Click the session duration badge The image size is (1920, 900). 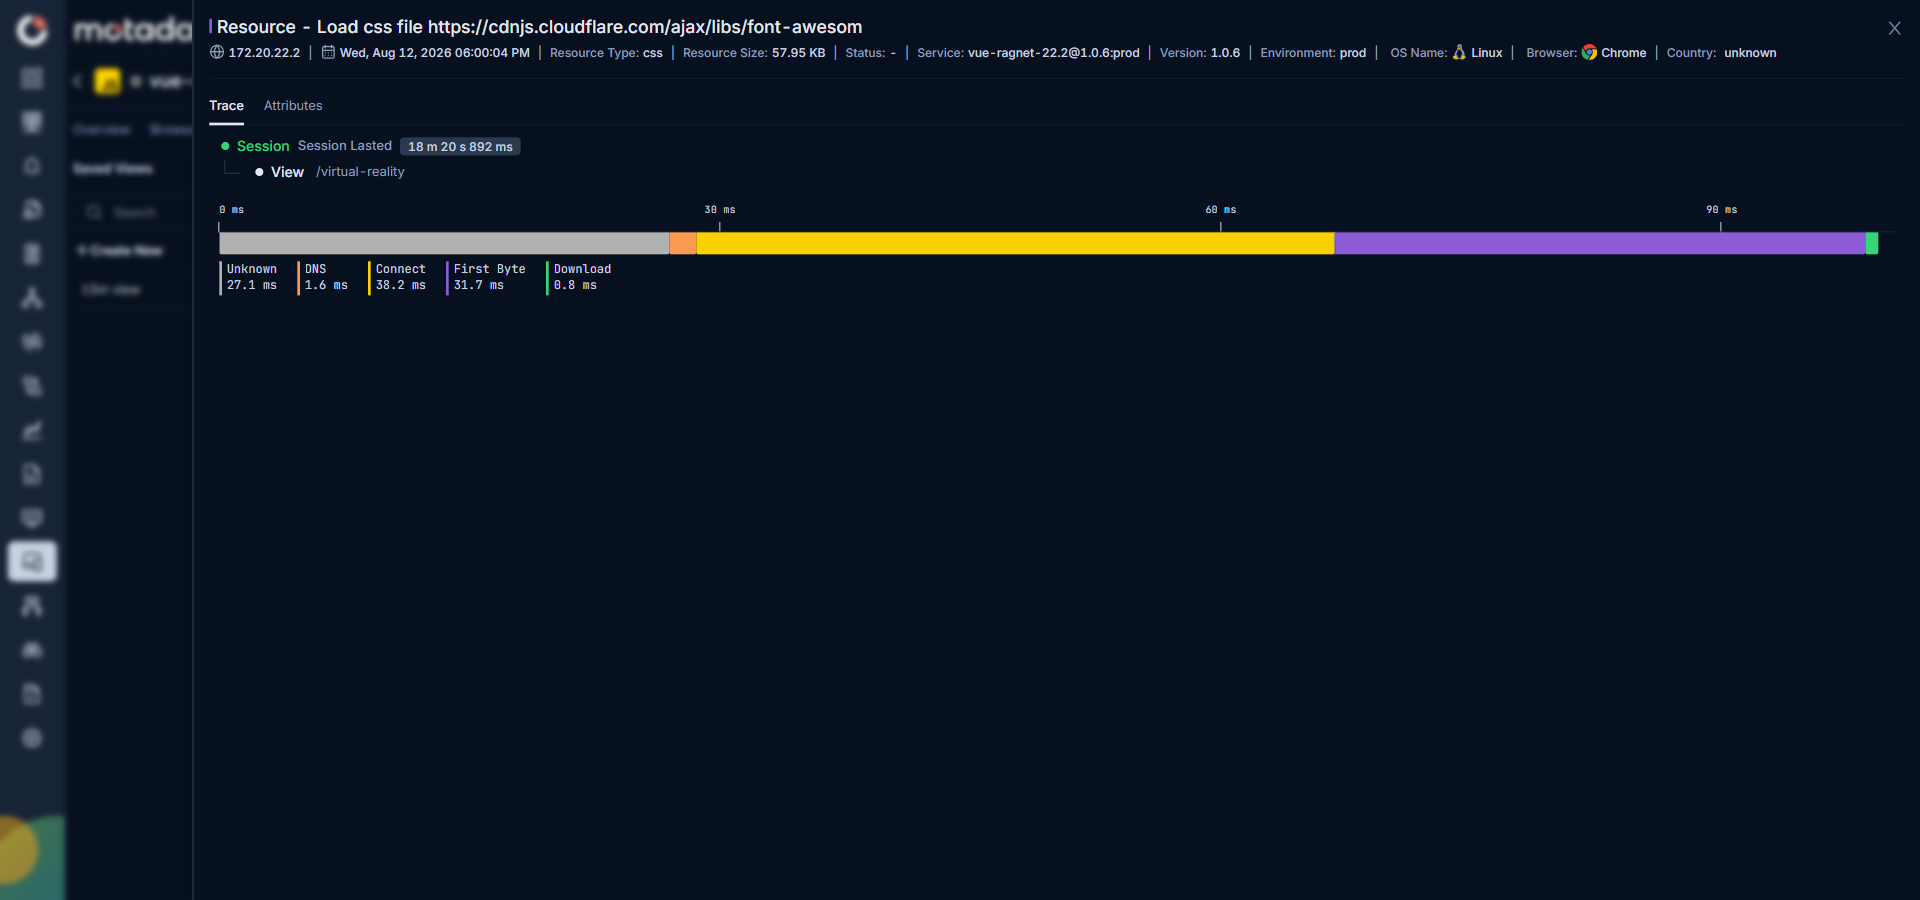(x=460, y=146)
